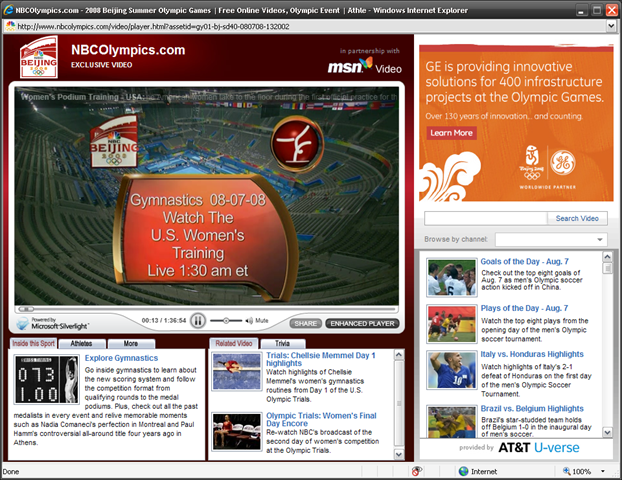
Task: Click the Internet zone globe icon
Action: [463, 471]
